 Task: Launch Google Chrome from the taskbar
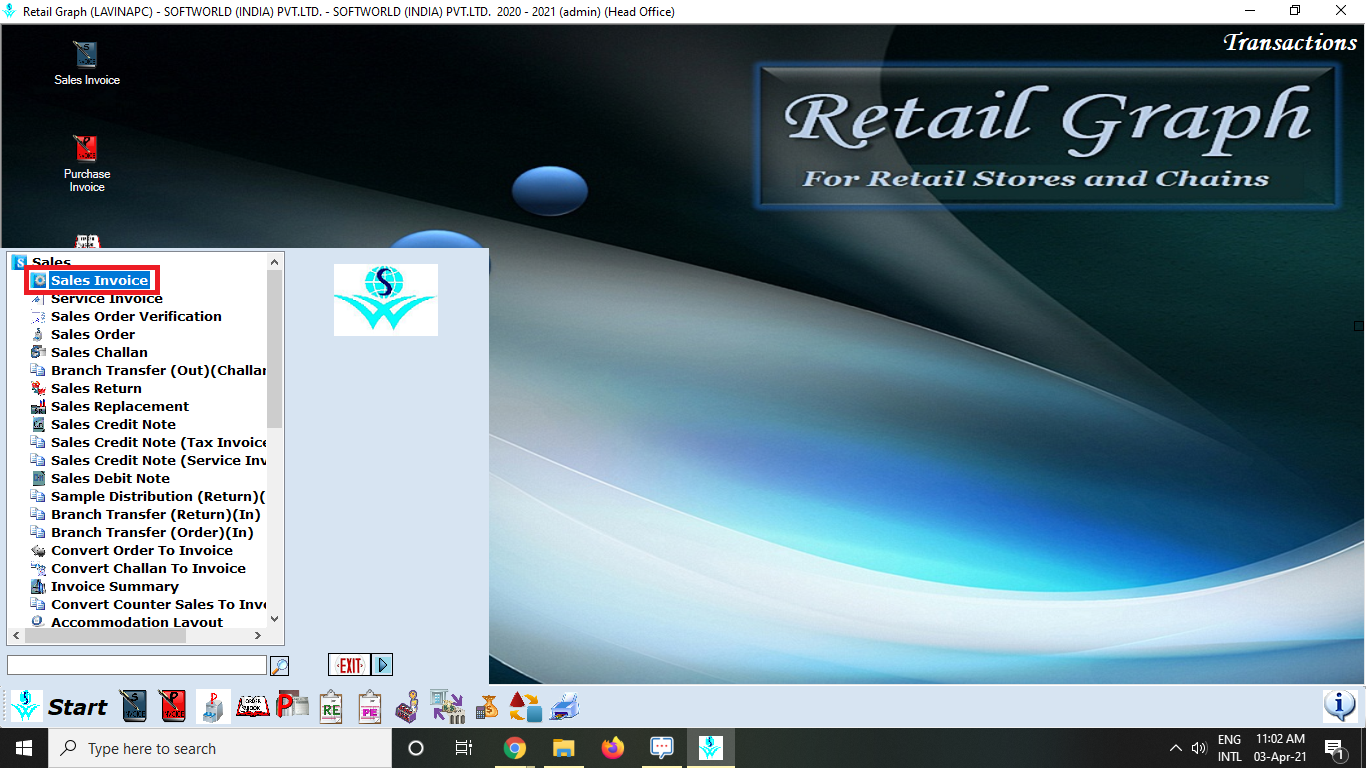tap(515, 748)
